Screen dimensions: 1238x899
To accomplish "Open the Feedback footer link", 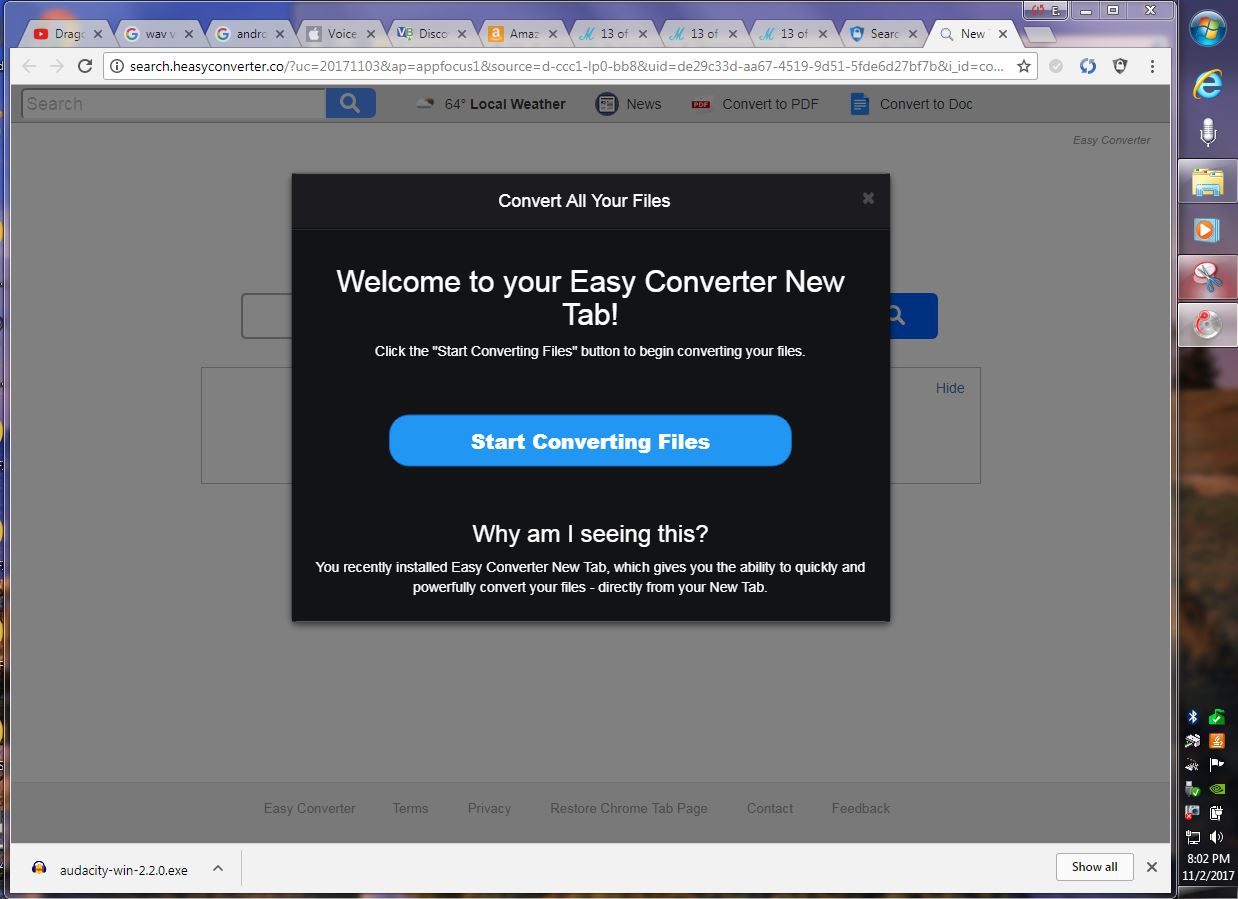I will point(861,808).
